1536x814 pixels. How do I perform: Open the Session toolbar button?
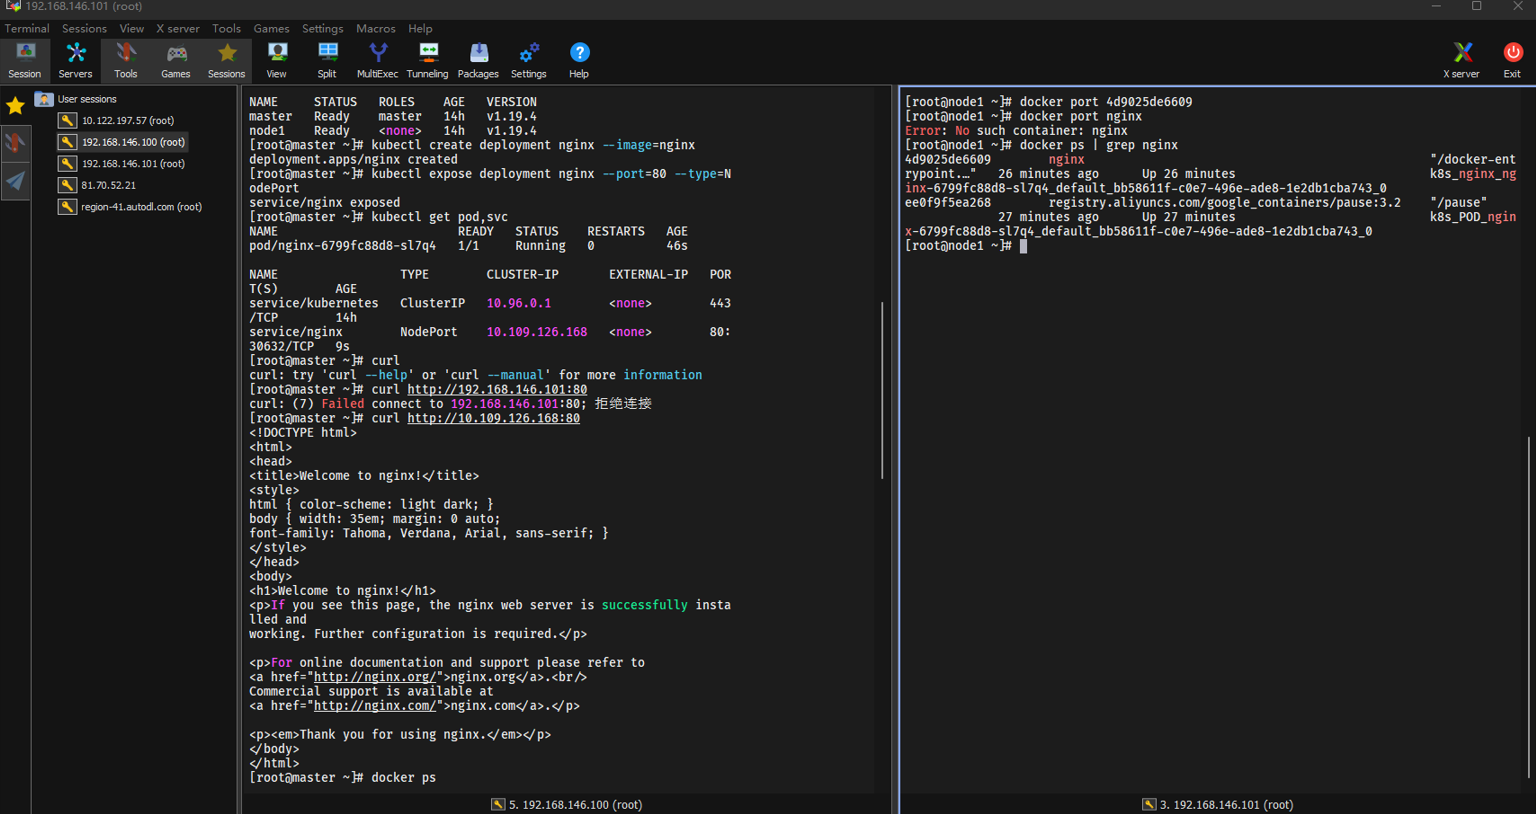point(25,60)
